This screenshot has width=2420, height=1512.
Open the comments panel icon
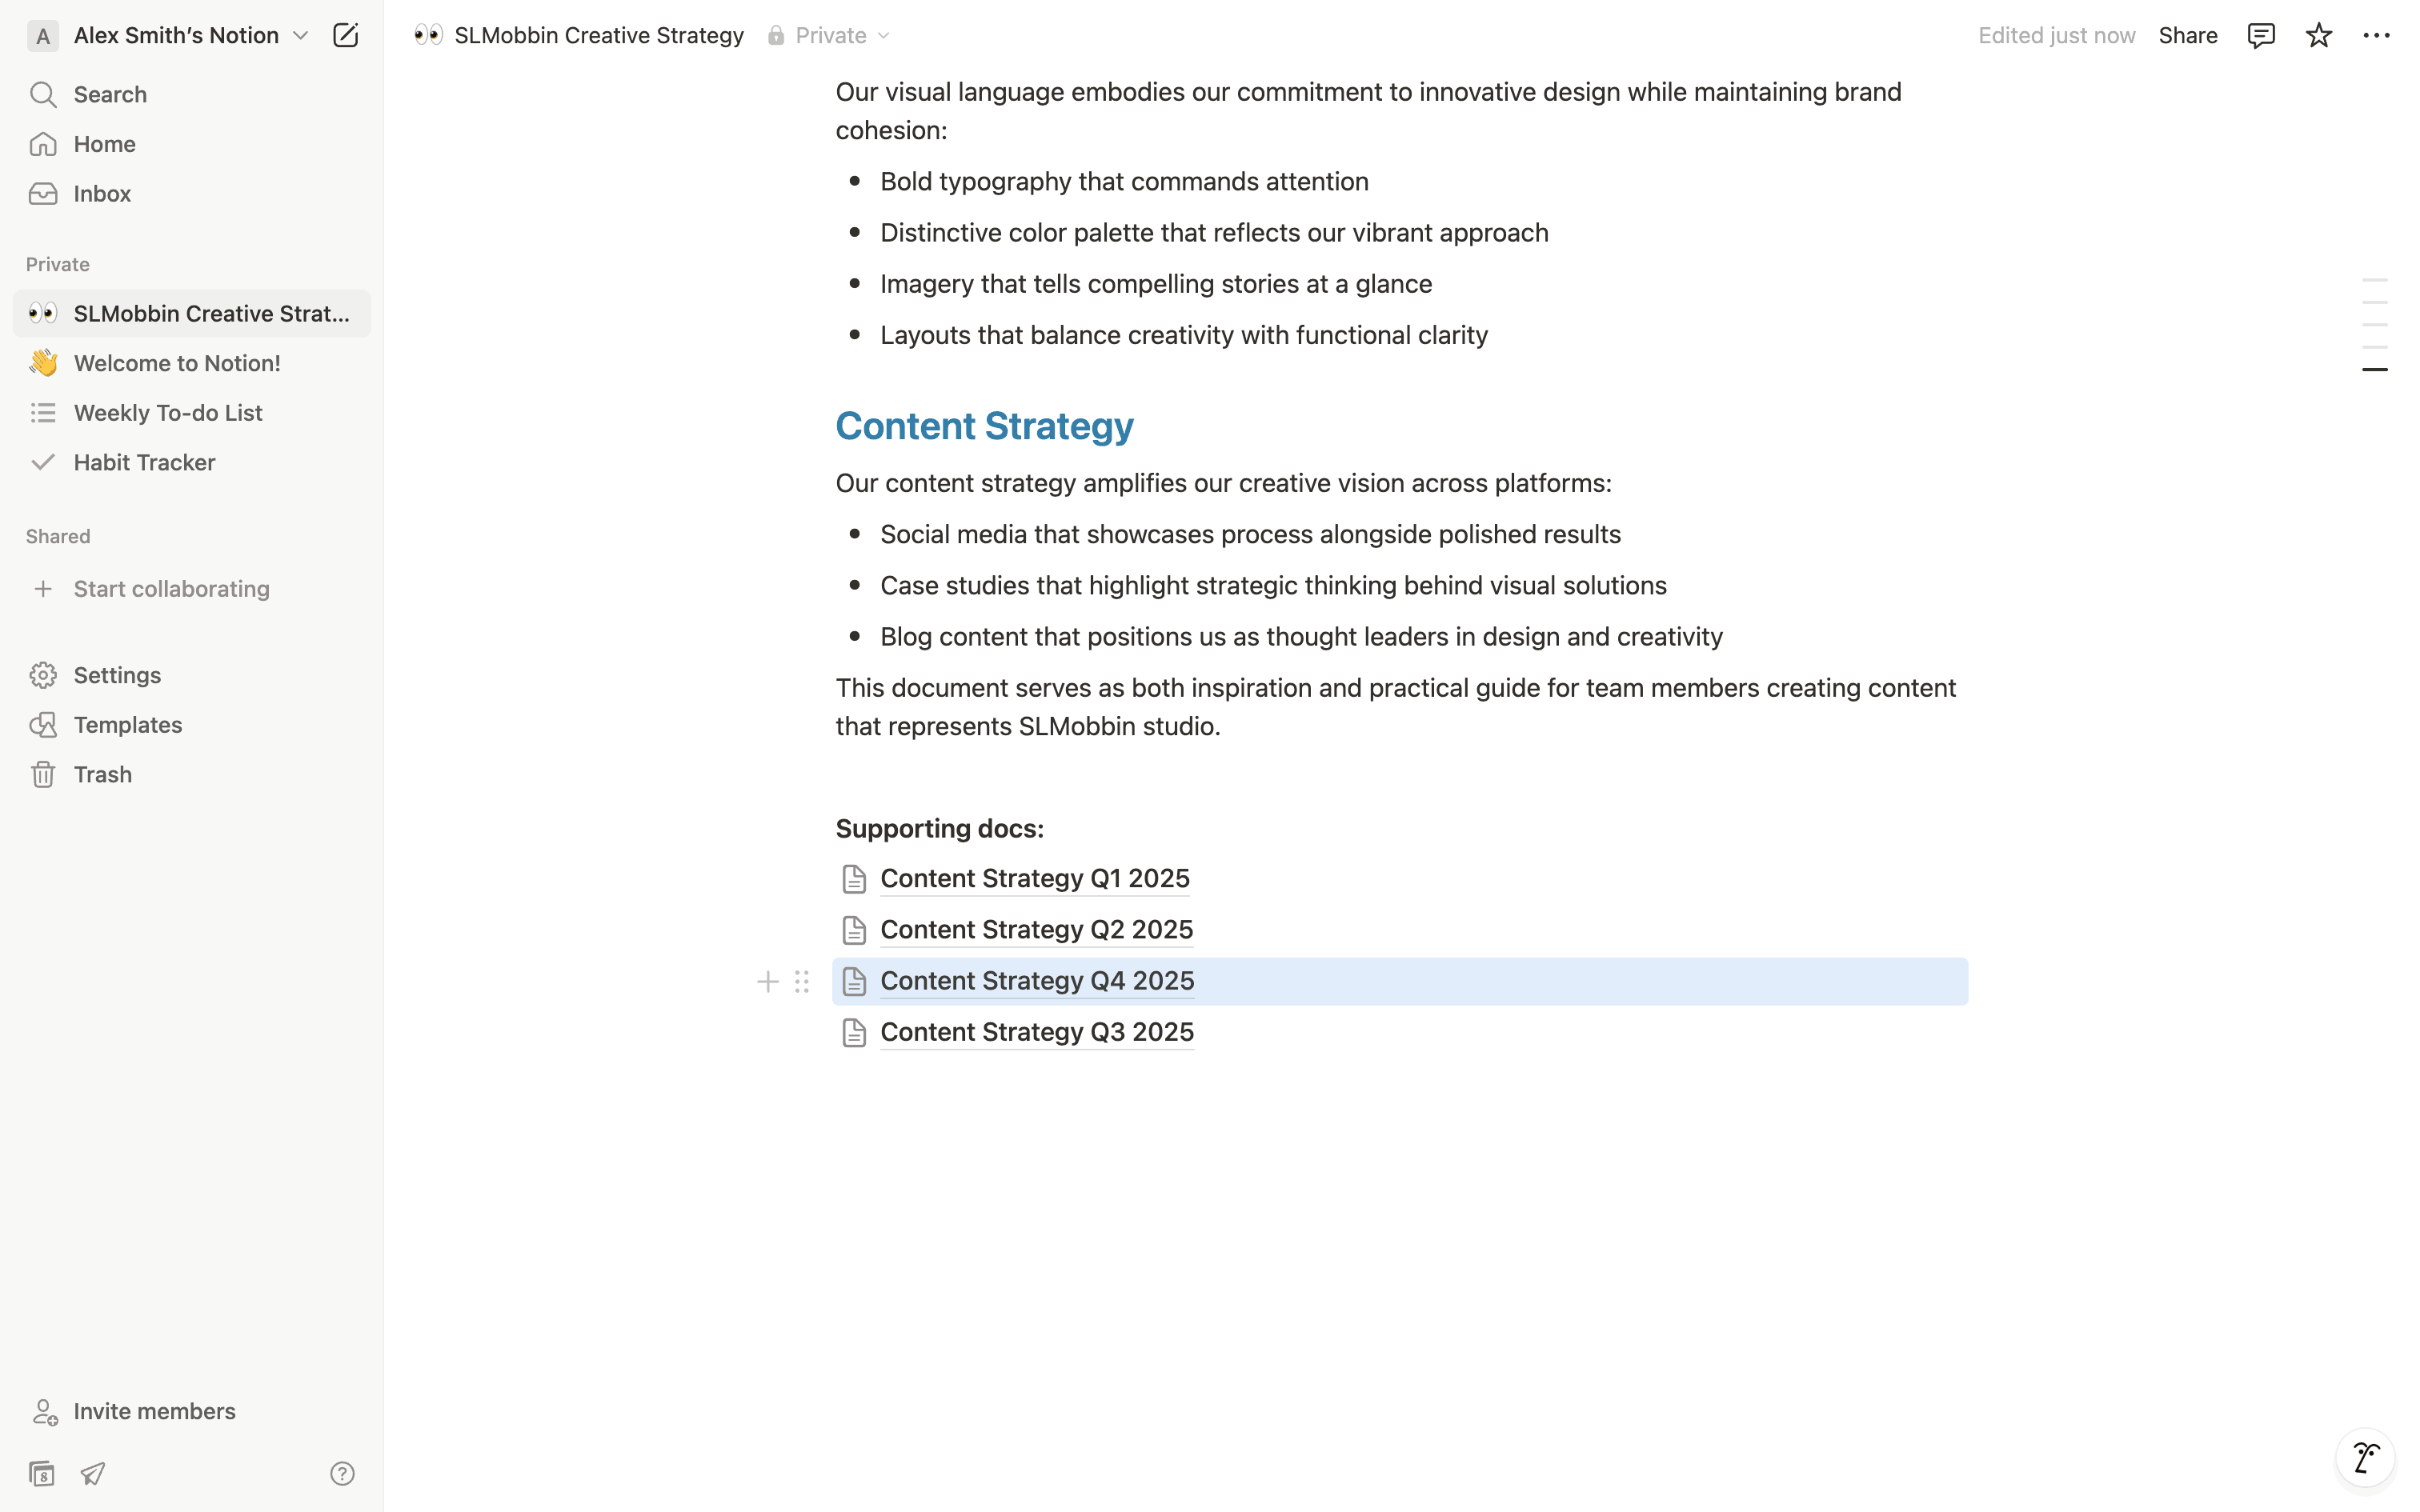(2260, 36)
